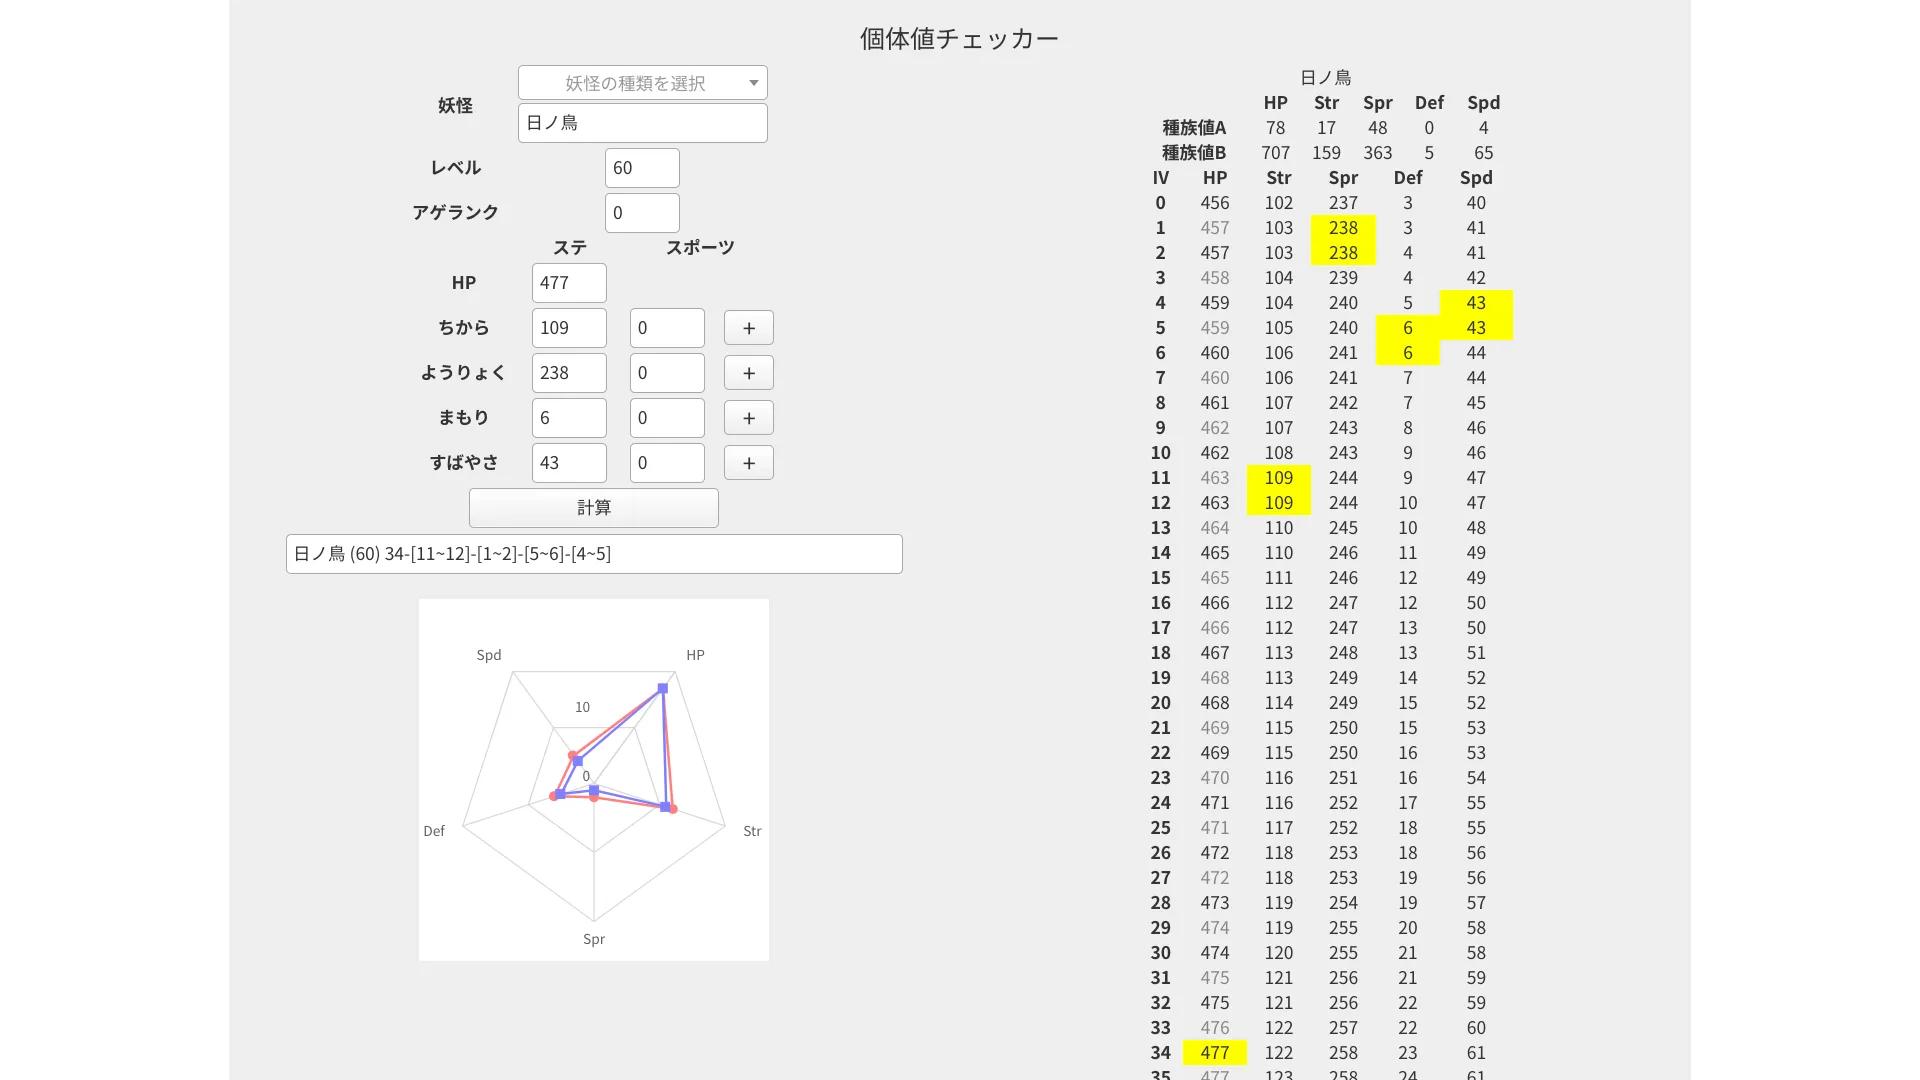Click the highlighted 43 Spd cell in IV row 5
Screen dimensions: 1920x1080
pos(1476,328)
